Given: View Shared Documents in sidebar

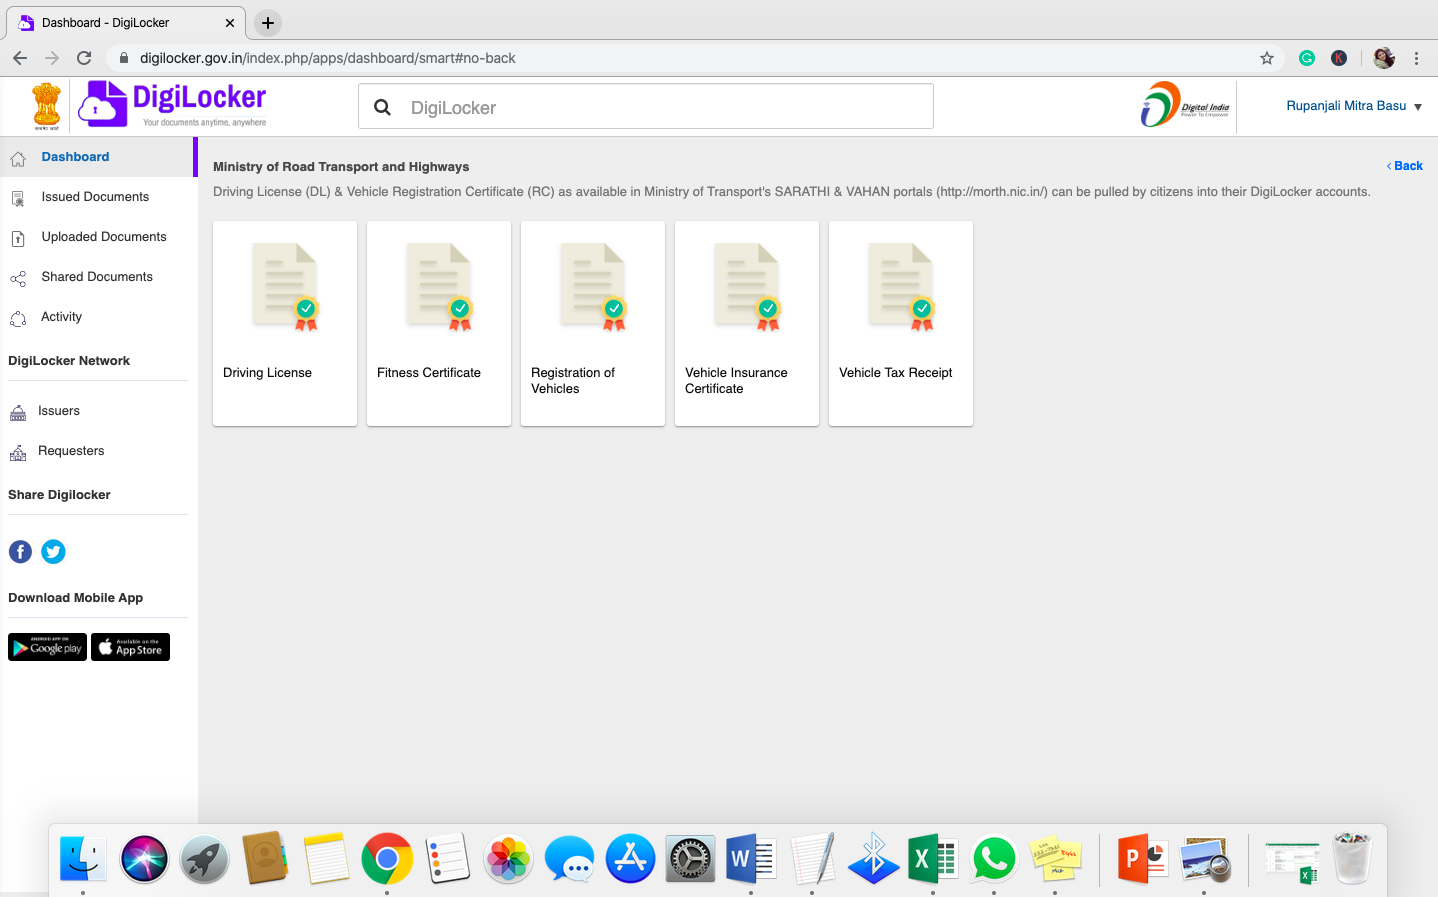Looking at the screenshot, I should (x=97, y=277).
